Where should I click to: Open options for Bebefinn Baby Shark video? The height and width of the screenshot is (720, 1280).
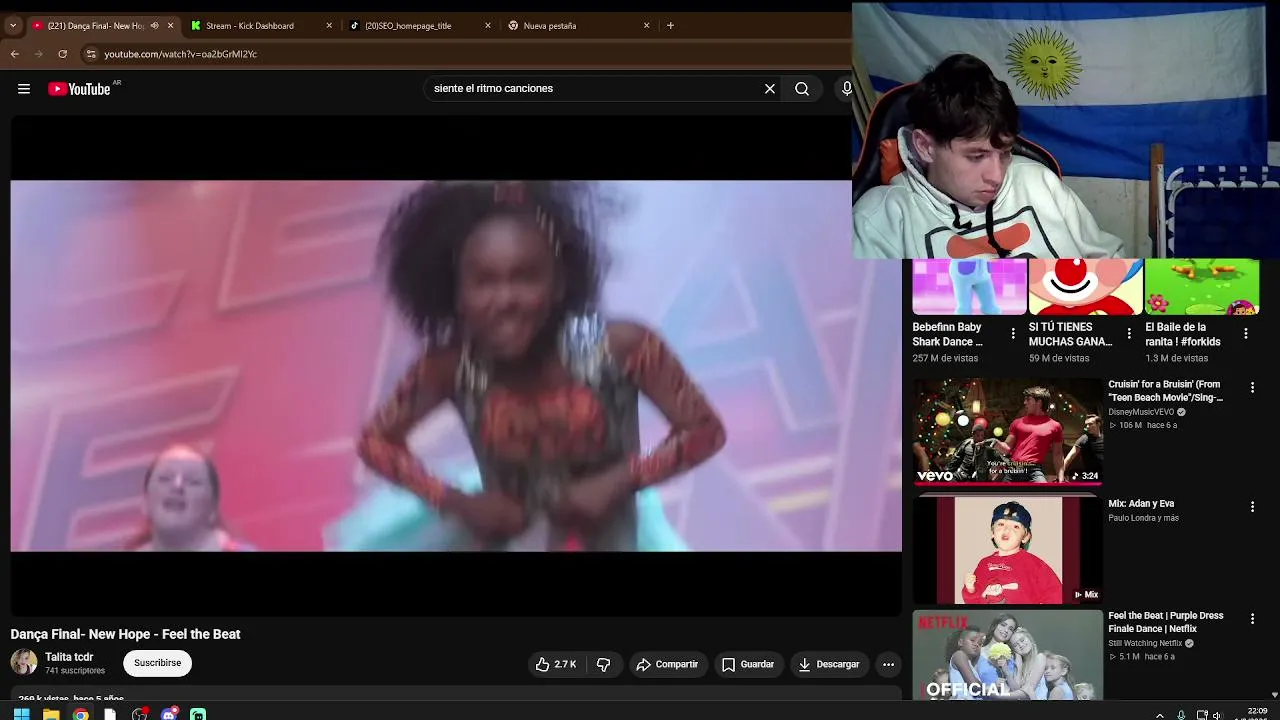[1013, 334]
